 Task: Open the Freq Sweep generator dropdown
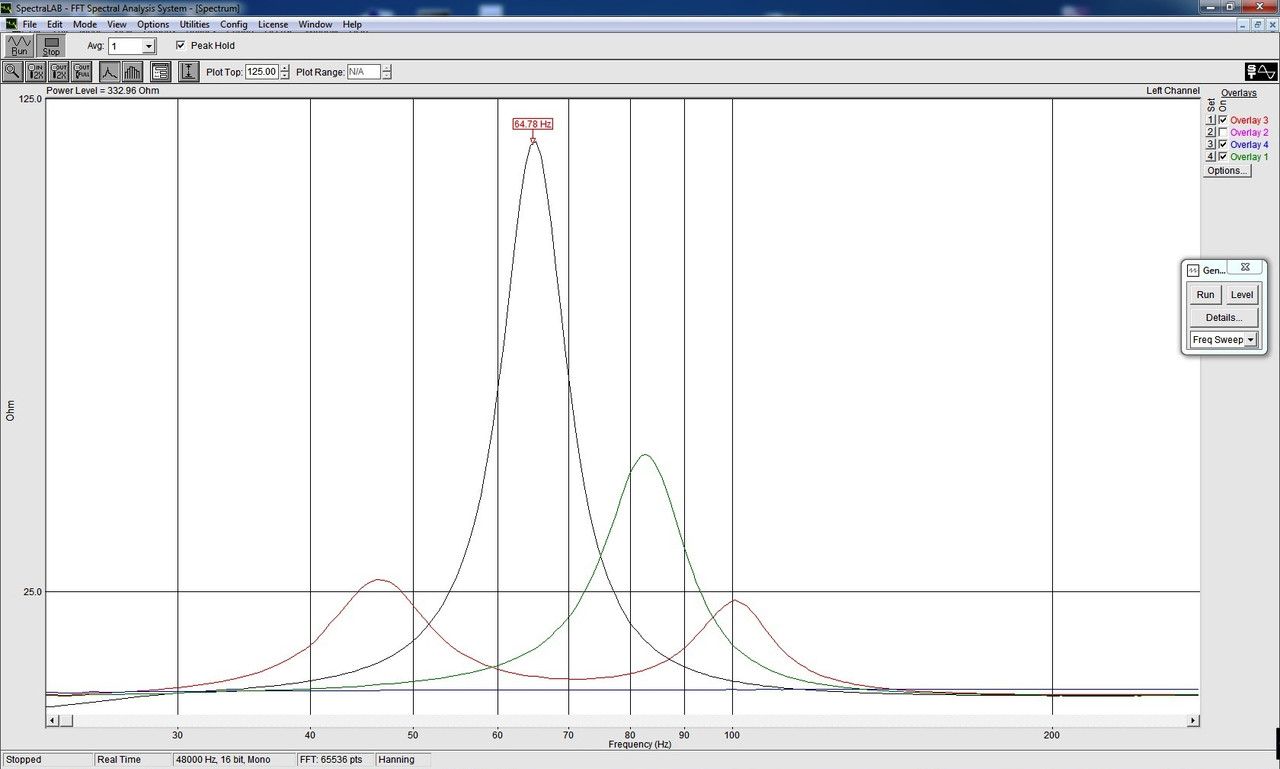click(1250, 340)
